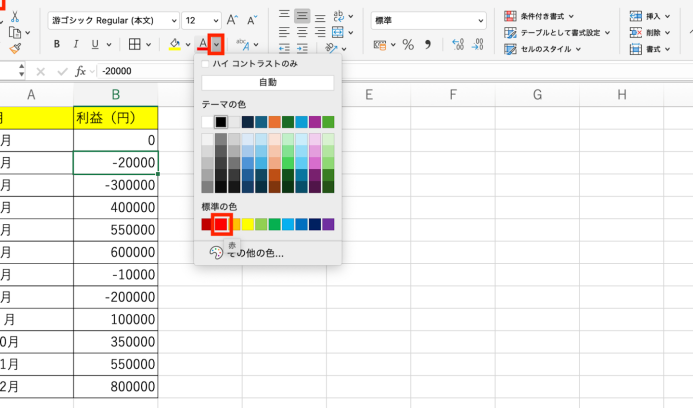Click the borders icon
The image size is (693, 408).
pos(135,44)
